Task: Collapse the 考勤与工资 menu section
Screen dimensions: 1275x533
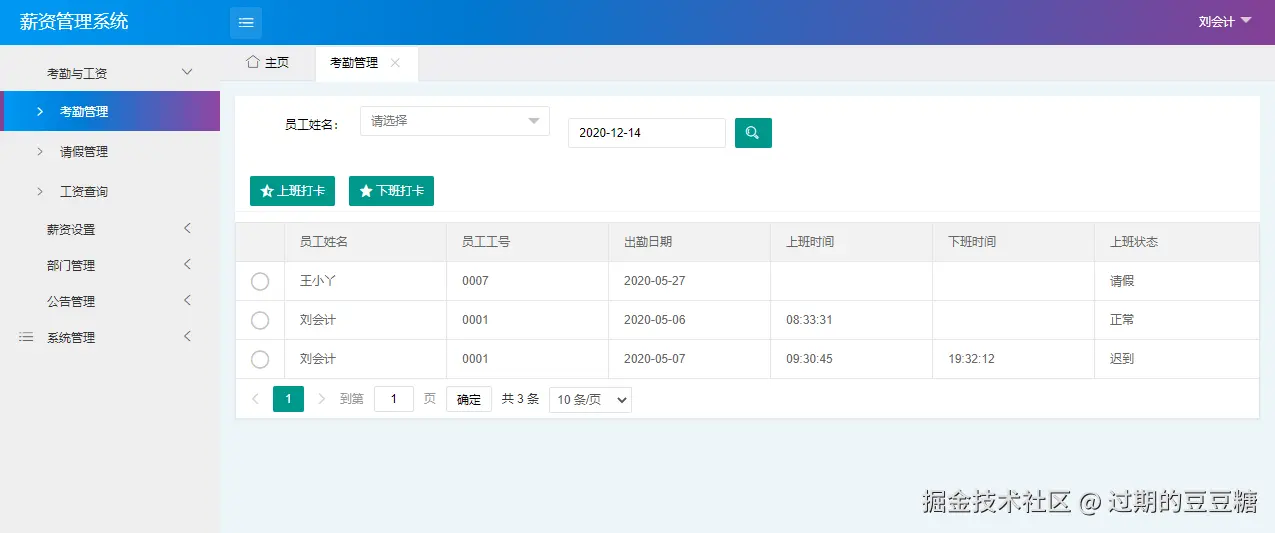Action: coord(110,73)
